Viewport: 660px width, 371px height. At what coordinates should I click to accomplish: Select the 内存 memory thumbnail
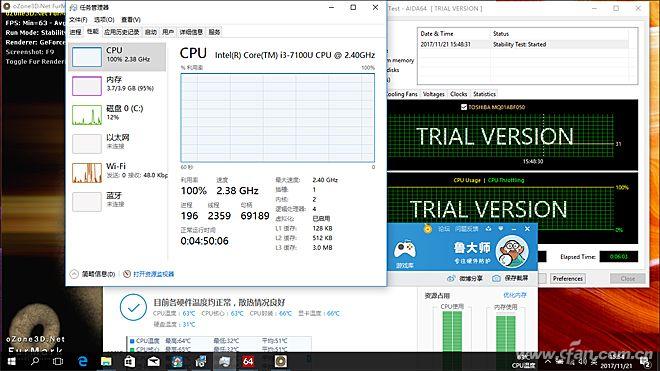pos(87,86)
